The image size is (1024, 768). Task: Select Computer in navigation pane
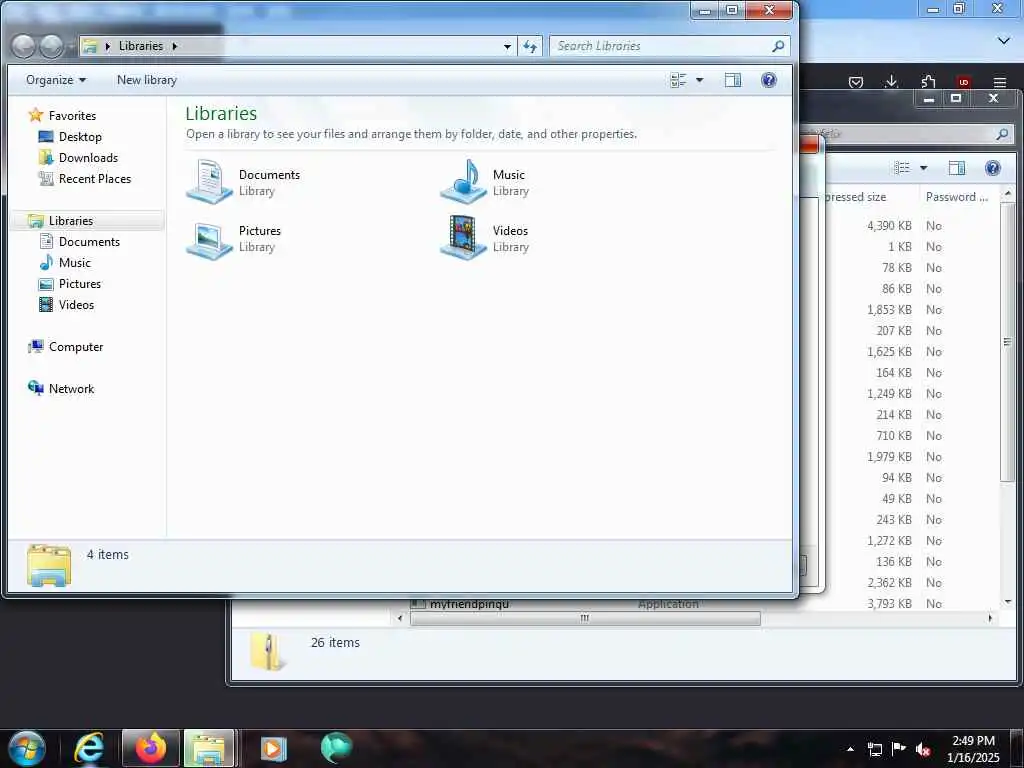tap(76, 347)
